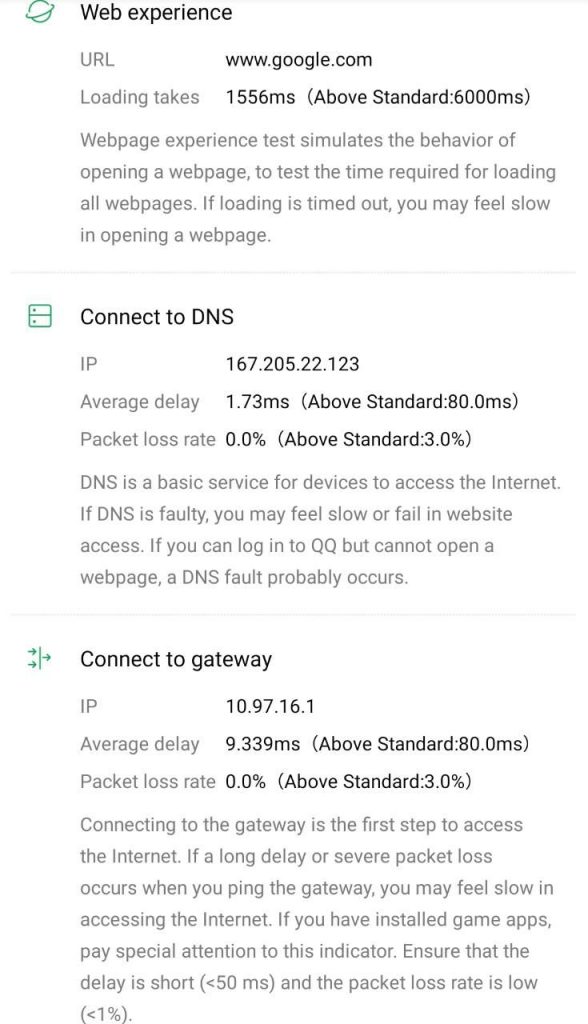Click the 'Loading takes' label

(140, 97)
